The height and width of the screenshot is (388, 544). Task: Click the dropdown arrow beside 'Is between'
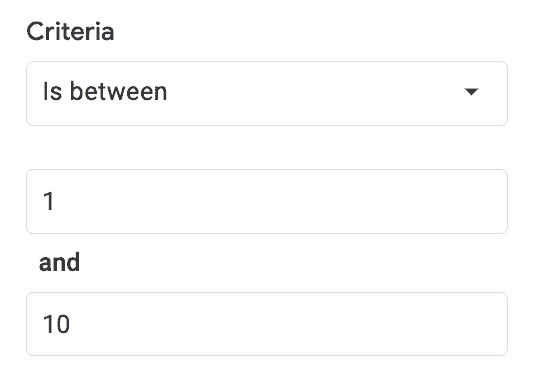pyautogui.click(x=471, y=92)
